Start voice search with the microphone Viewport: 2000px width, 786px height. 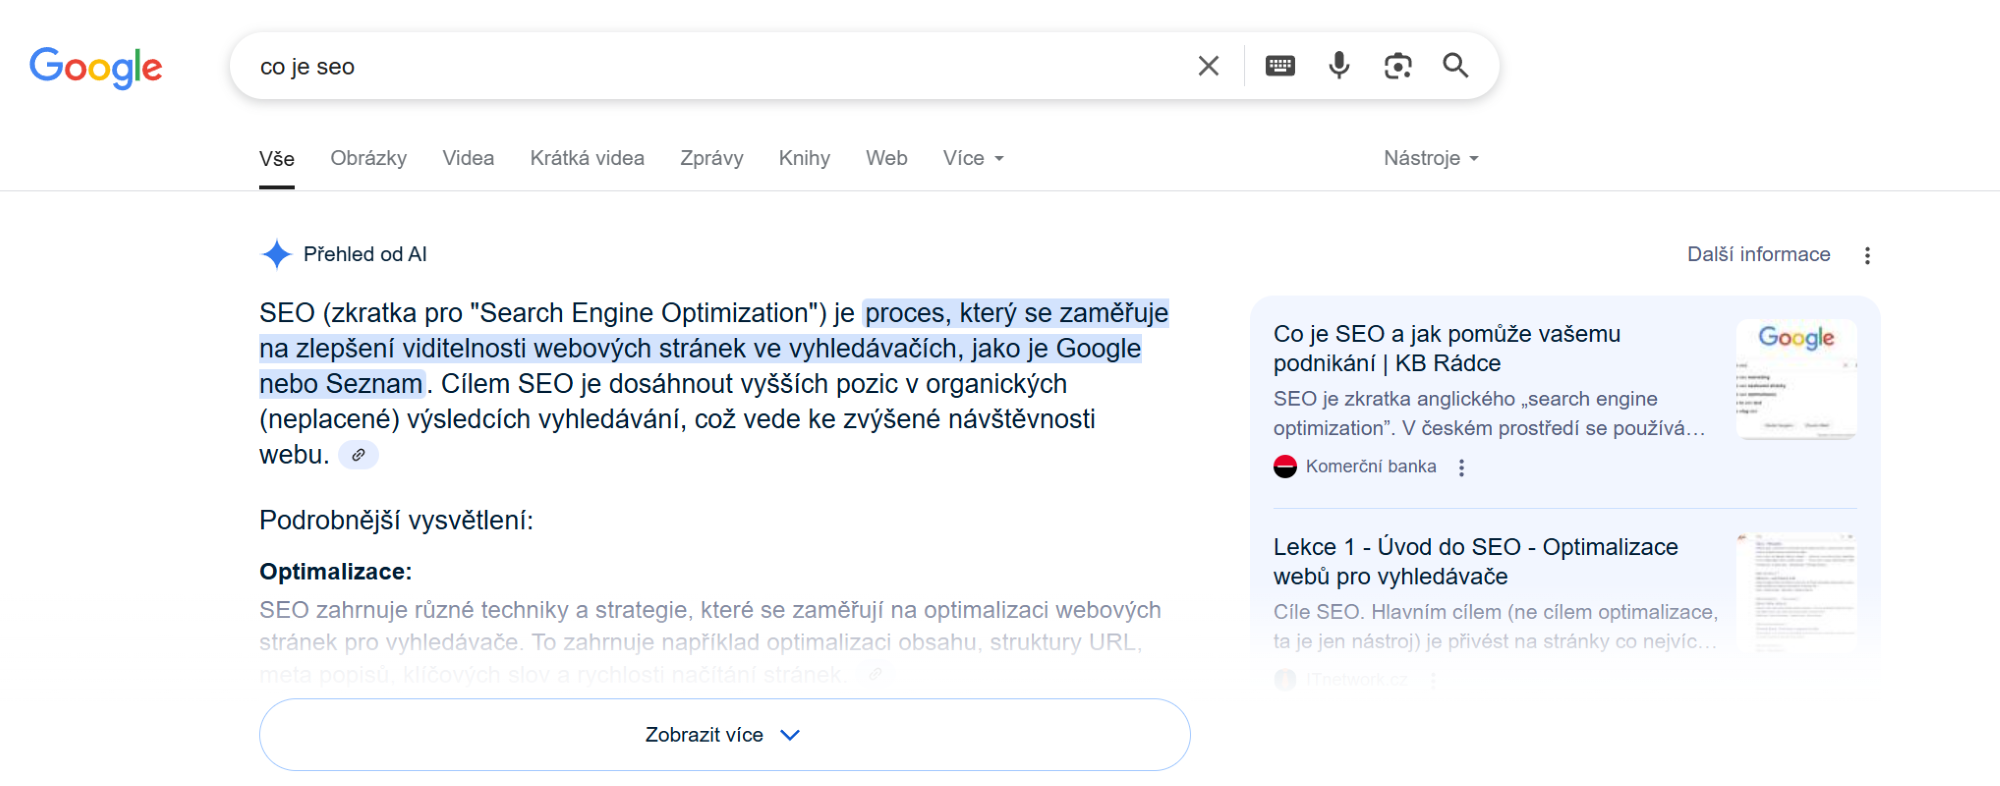click(1339, 66)
